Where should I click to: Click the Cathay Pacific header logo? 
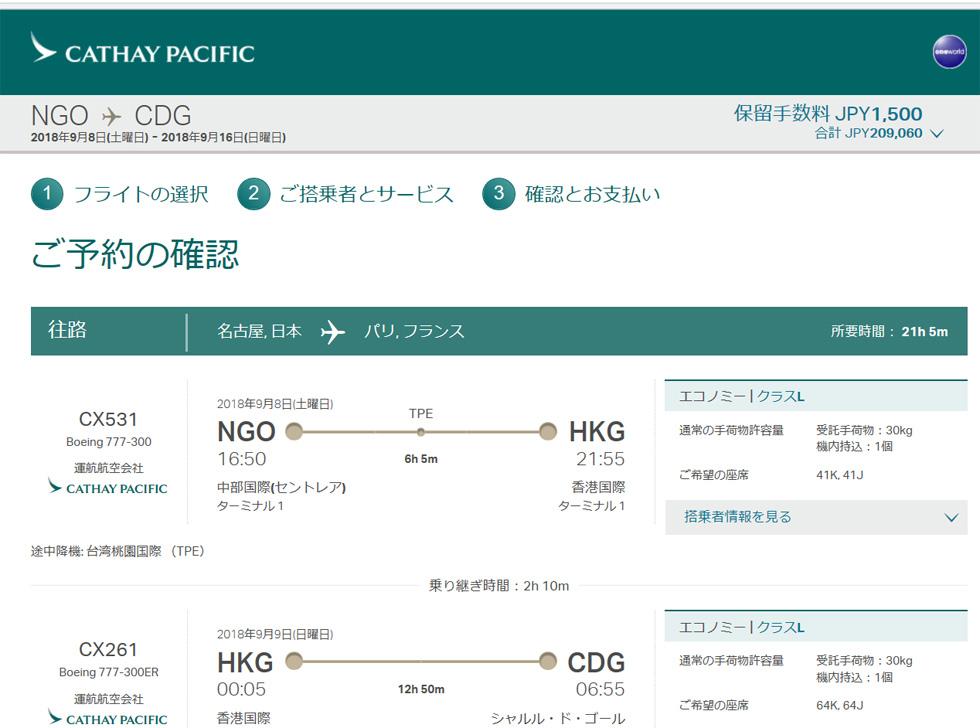pos(142,48)
